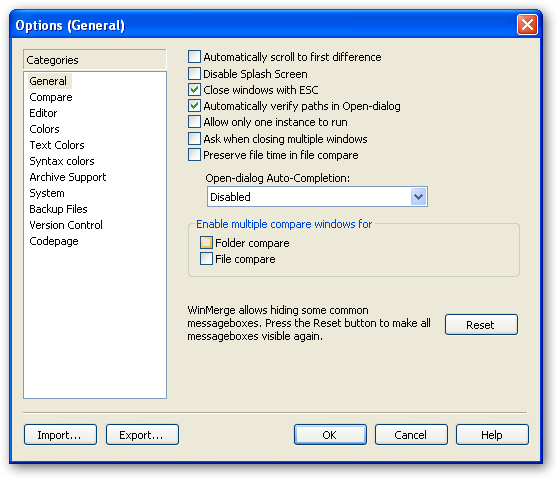Close the Options dialog with X
558x479 pixels.
pos(527,25)
